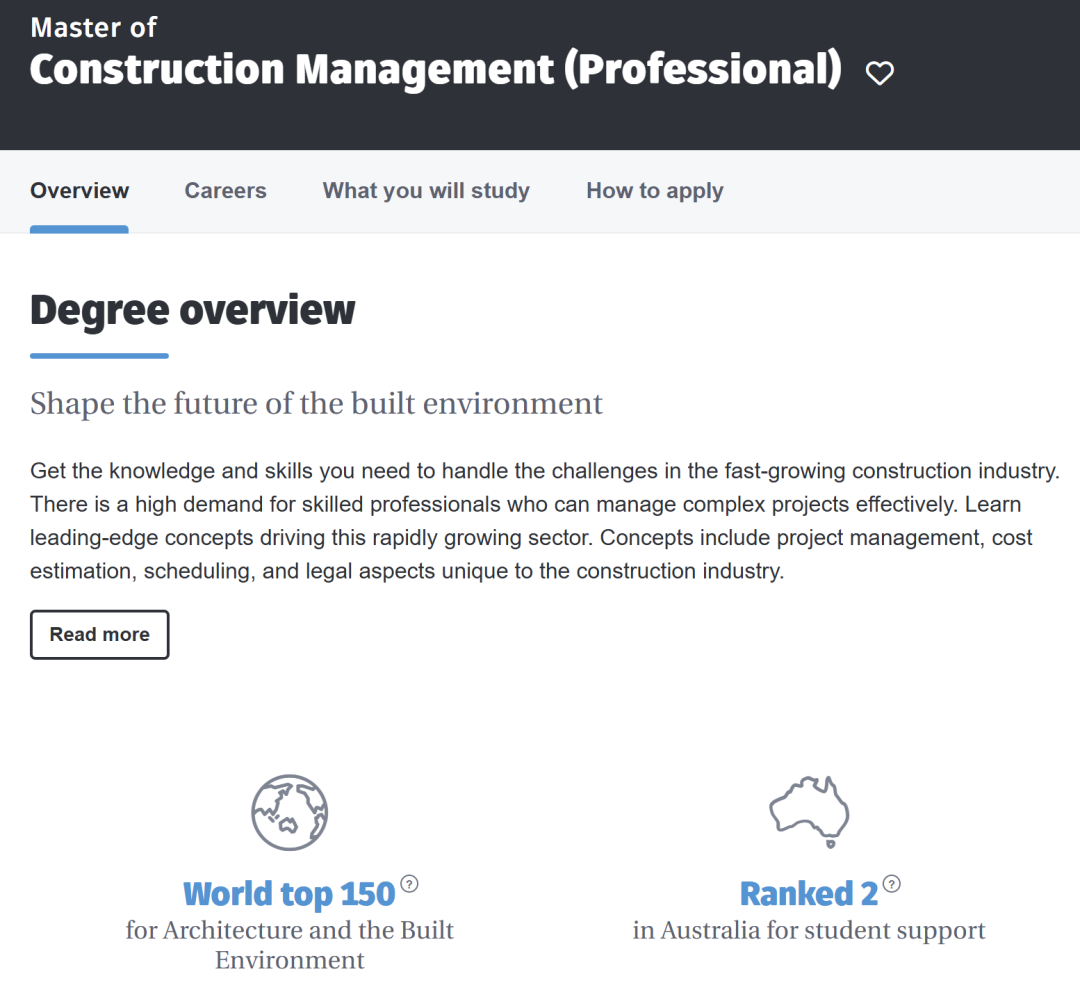
Task: Click the Construction Management (Professional) title
Action: coord(435,70)
